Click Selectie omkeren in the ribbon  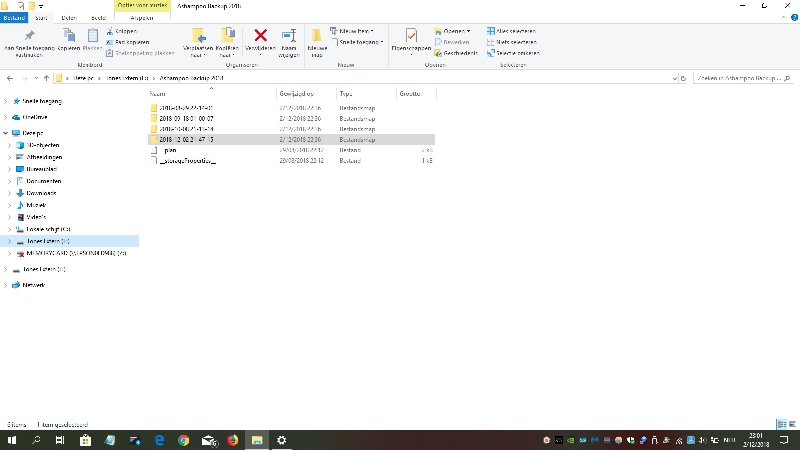pos(511,53)
